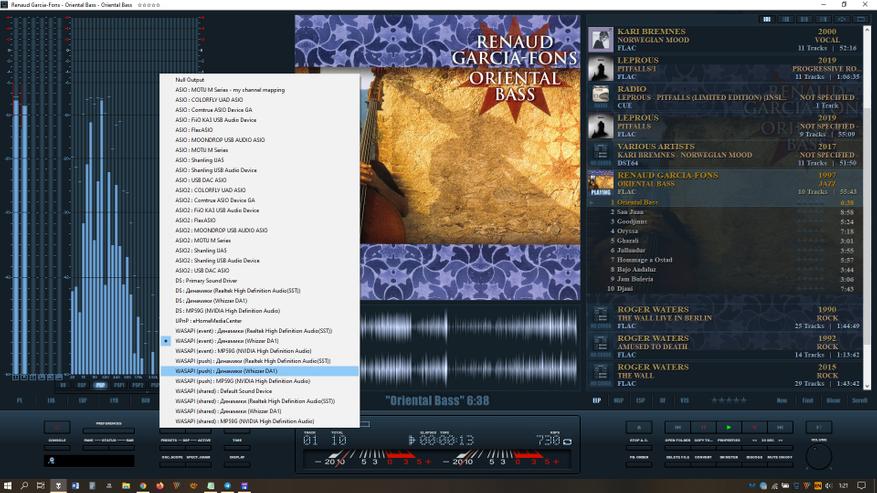The width and height of the screenshot is (877, 493).
Task: Click the Display button
Action: (x=237, y=464)
